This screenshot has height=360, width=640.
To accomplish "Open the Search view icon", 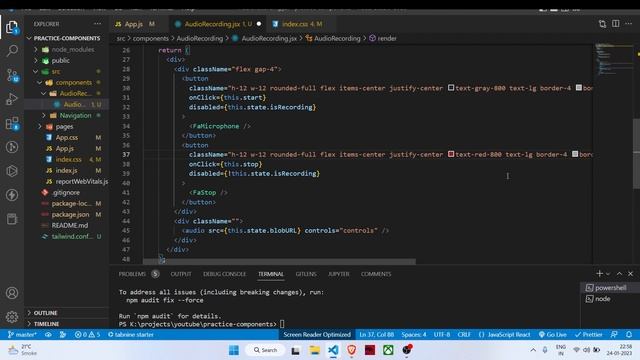I will (12, 51).
